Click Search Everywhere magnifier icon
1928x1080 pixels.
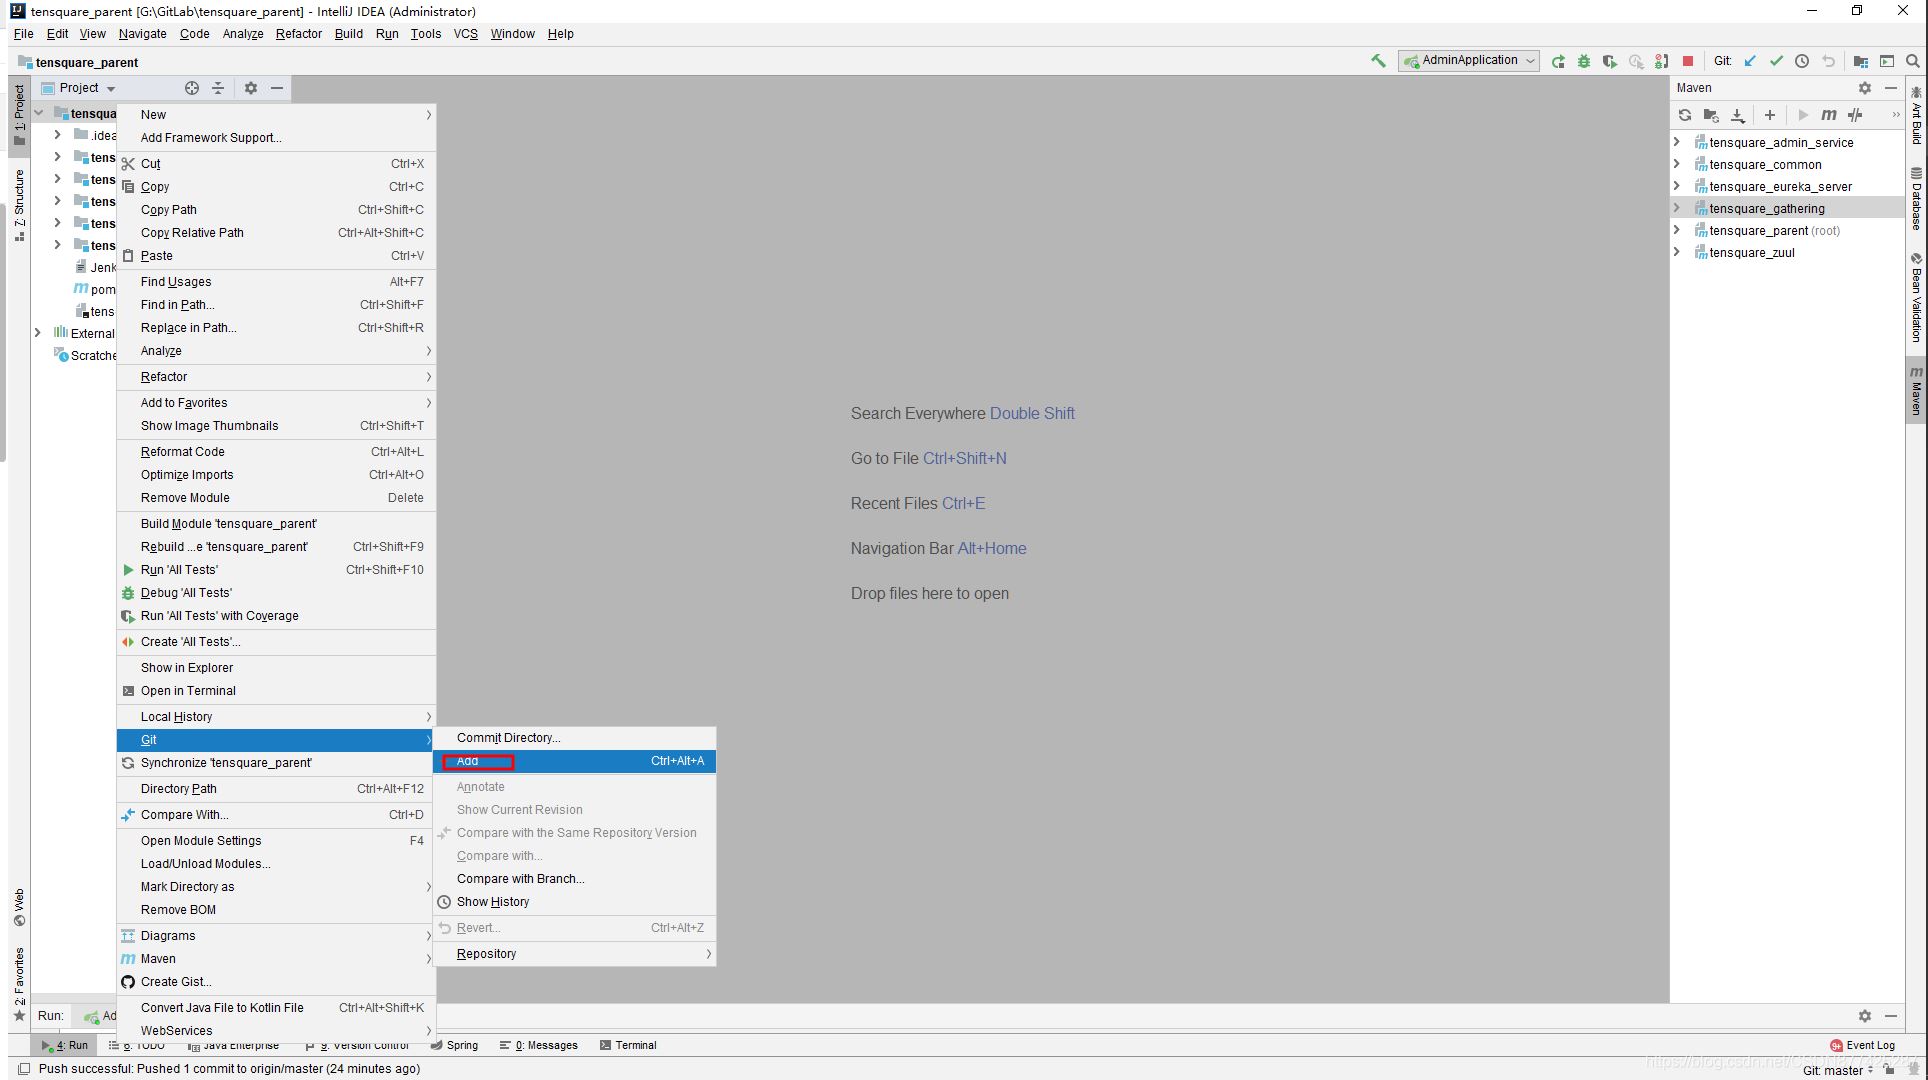[x=1913, y=61]
